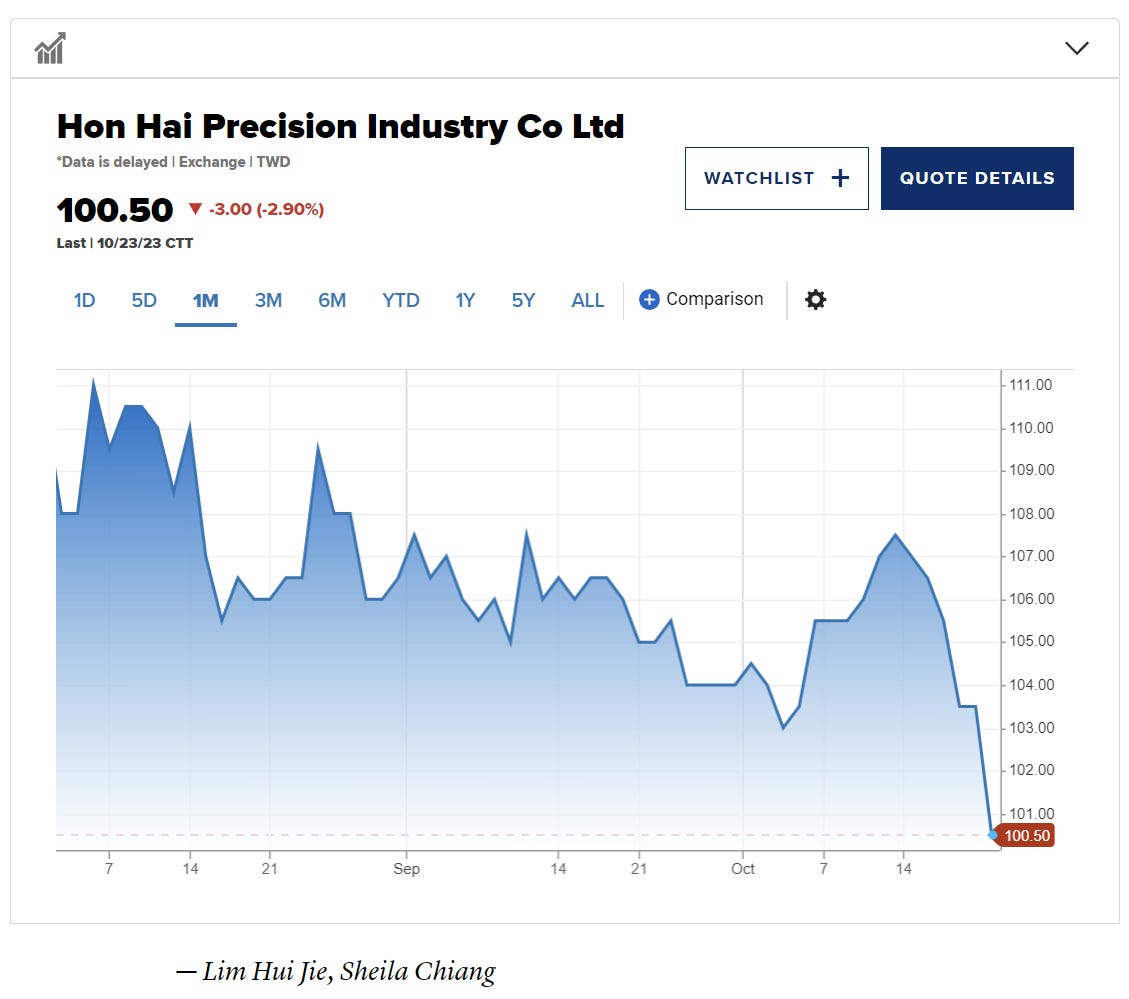Switch chart to 3M range
The height and width of the screenshot is (999, 1129).
click(x=268, y=300)
